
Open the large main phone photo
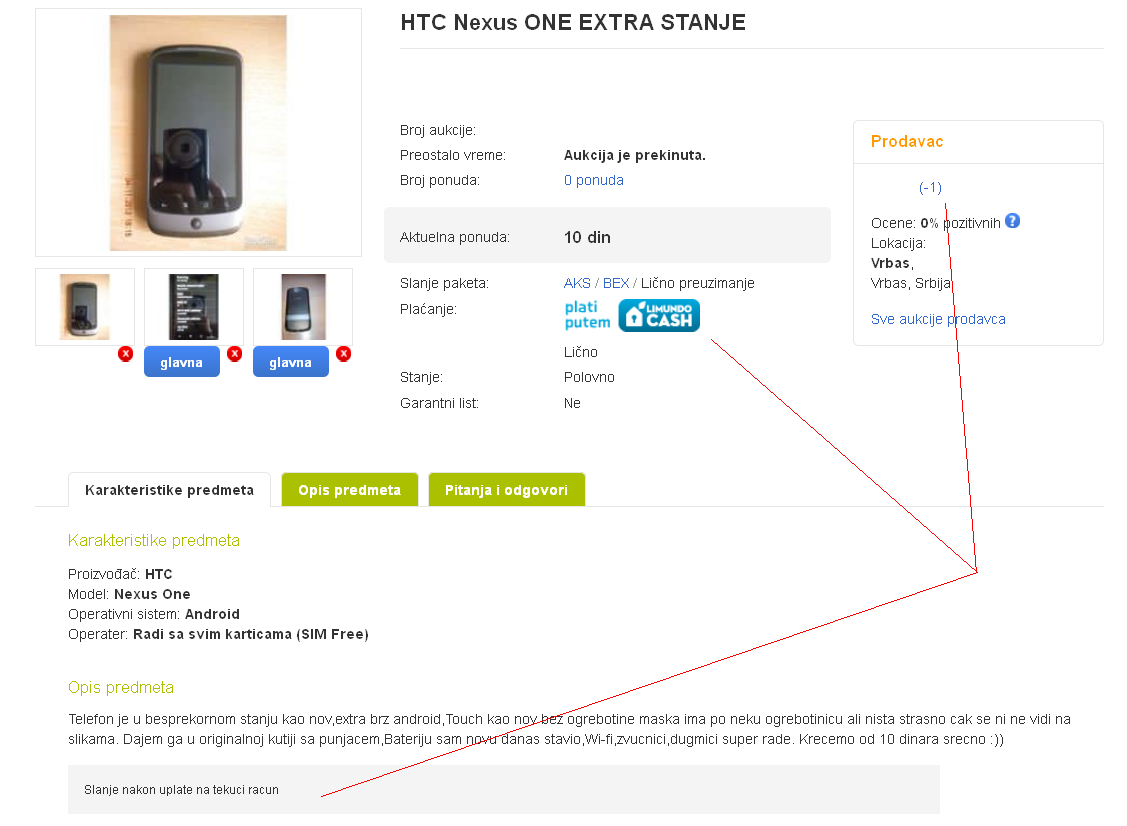(198, 133)
